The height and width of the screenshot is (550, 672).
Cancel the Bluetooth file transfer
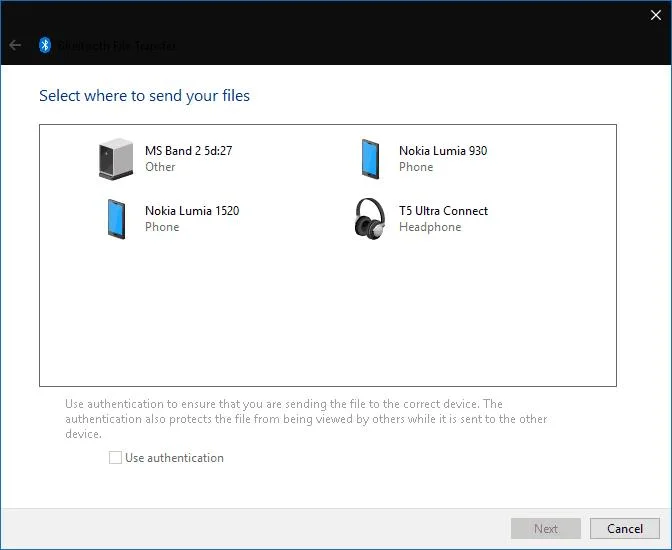tap(624, 529)
